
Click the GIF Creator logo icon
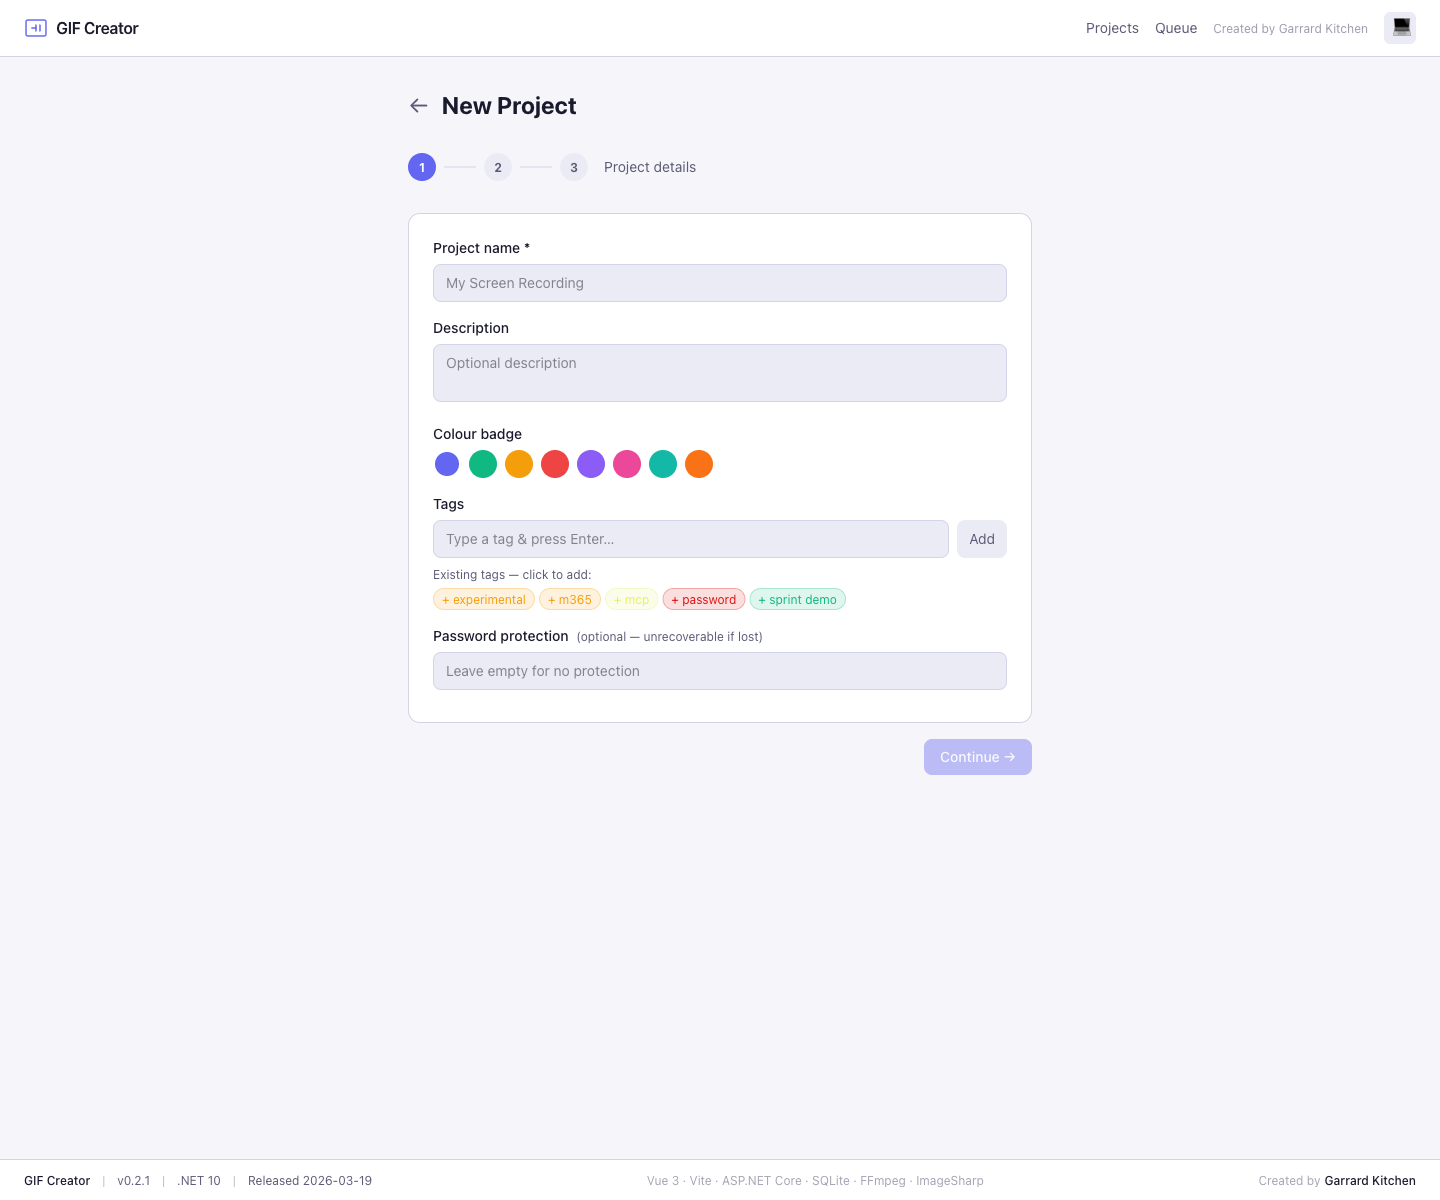36,28
